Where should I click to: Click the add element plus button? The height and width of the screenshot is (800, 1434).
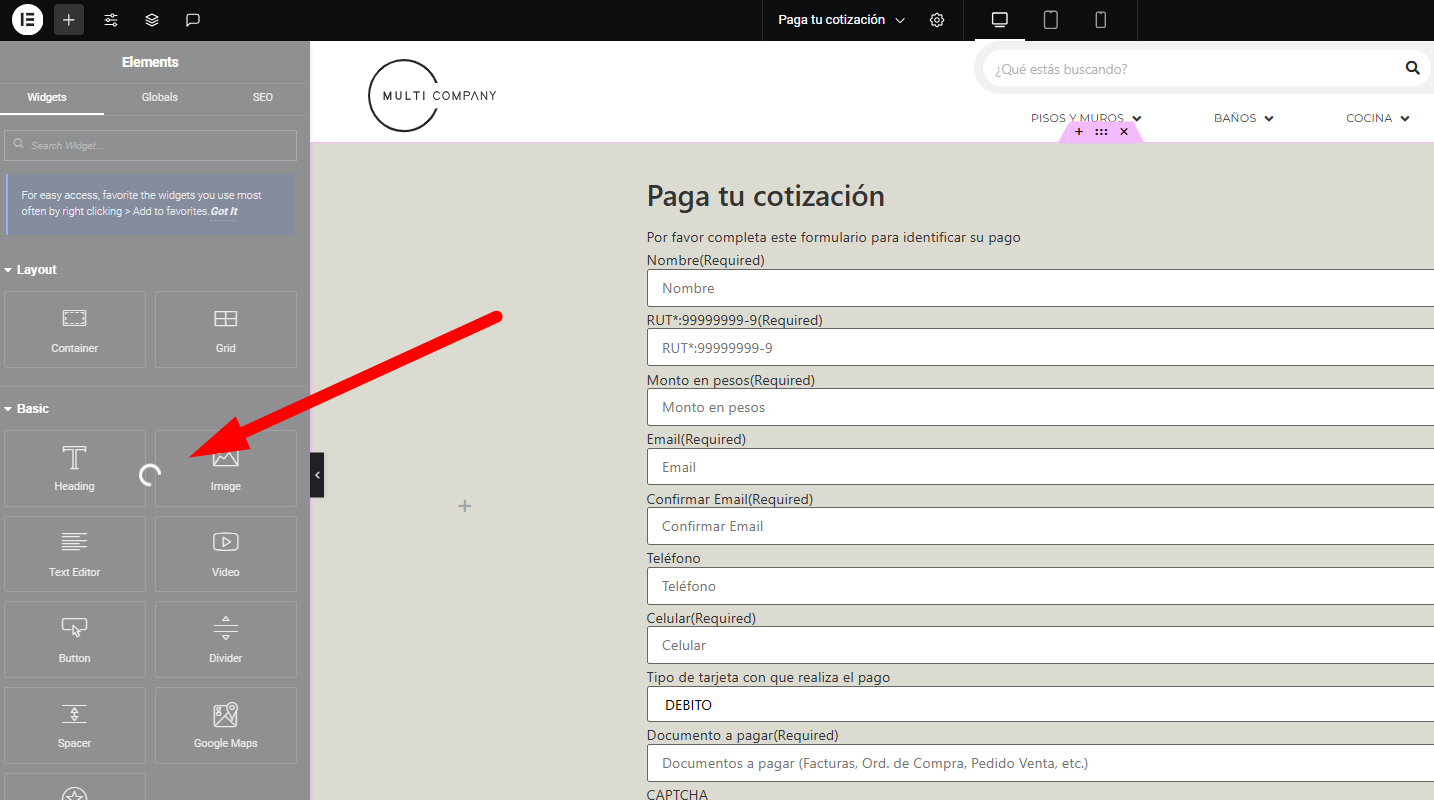(x=69, y=20)
